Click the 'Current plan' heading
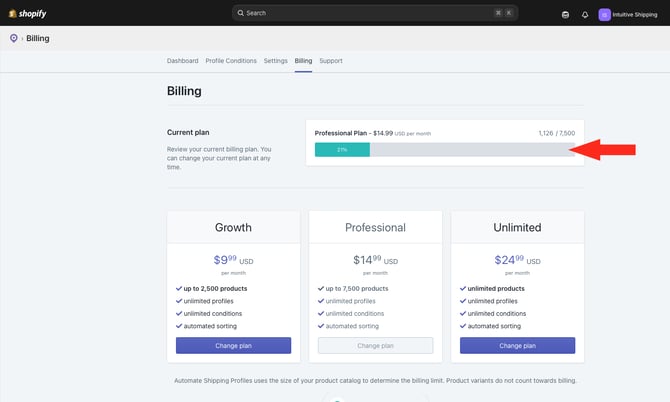This screenshot has height=402, width=670. click(x=188, y=132)
